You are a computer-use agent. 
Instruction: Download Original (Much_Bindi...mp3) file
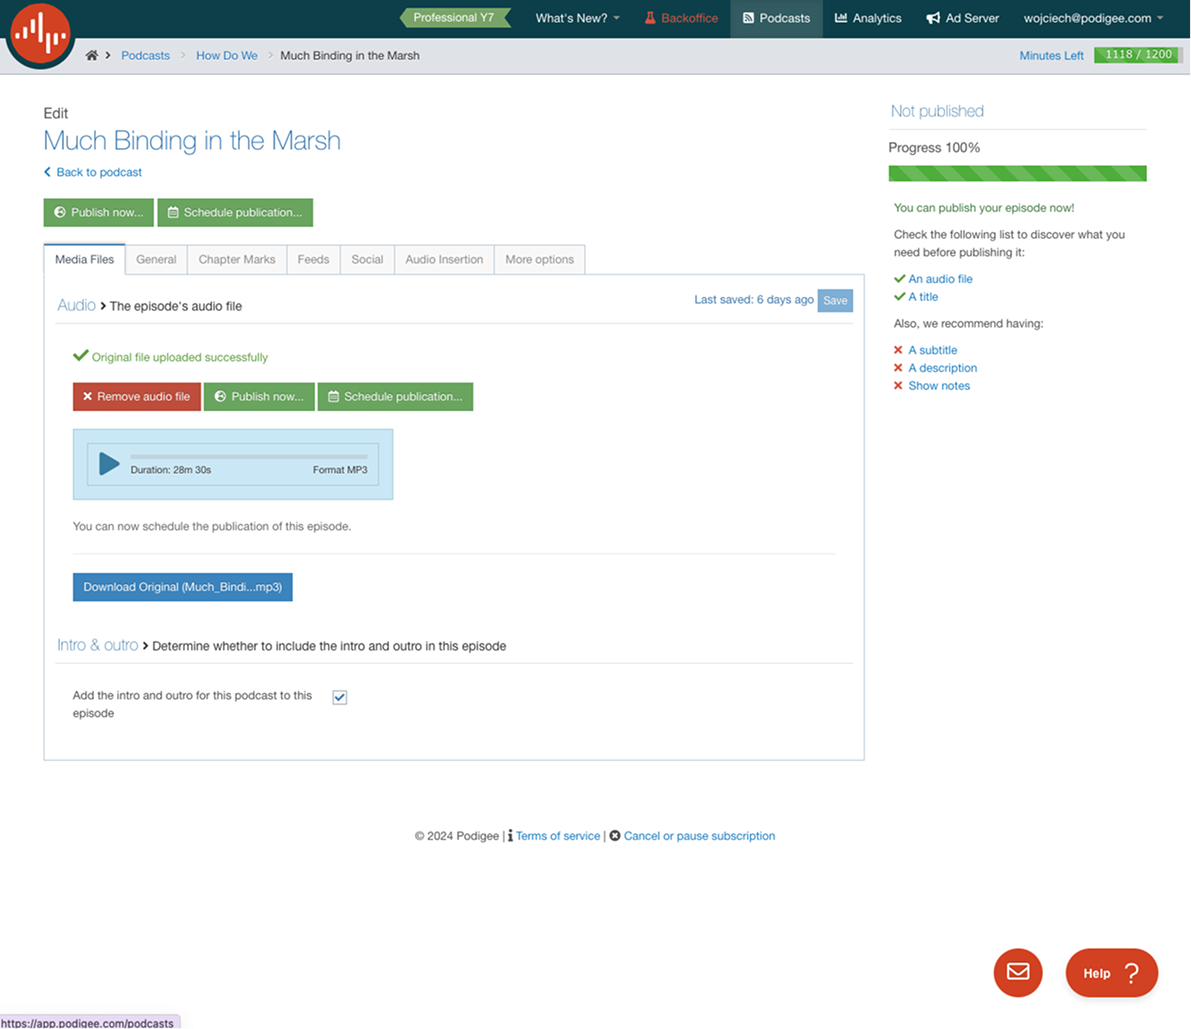[182, 587]
